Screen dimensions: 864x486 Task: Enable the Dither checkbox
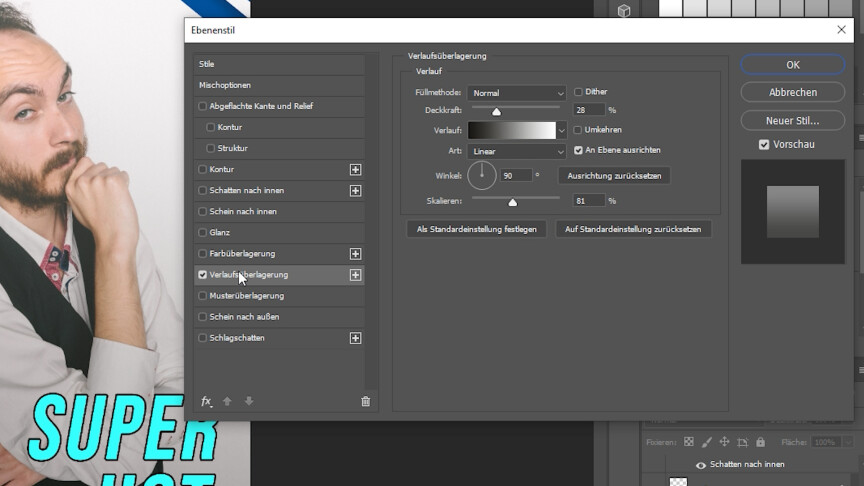pos(578,92)
